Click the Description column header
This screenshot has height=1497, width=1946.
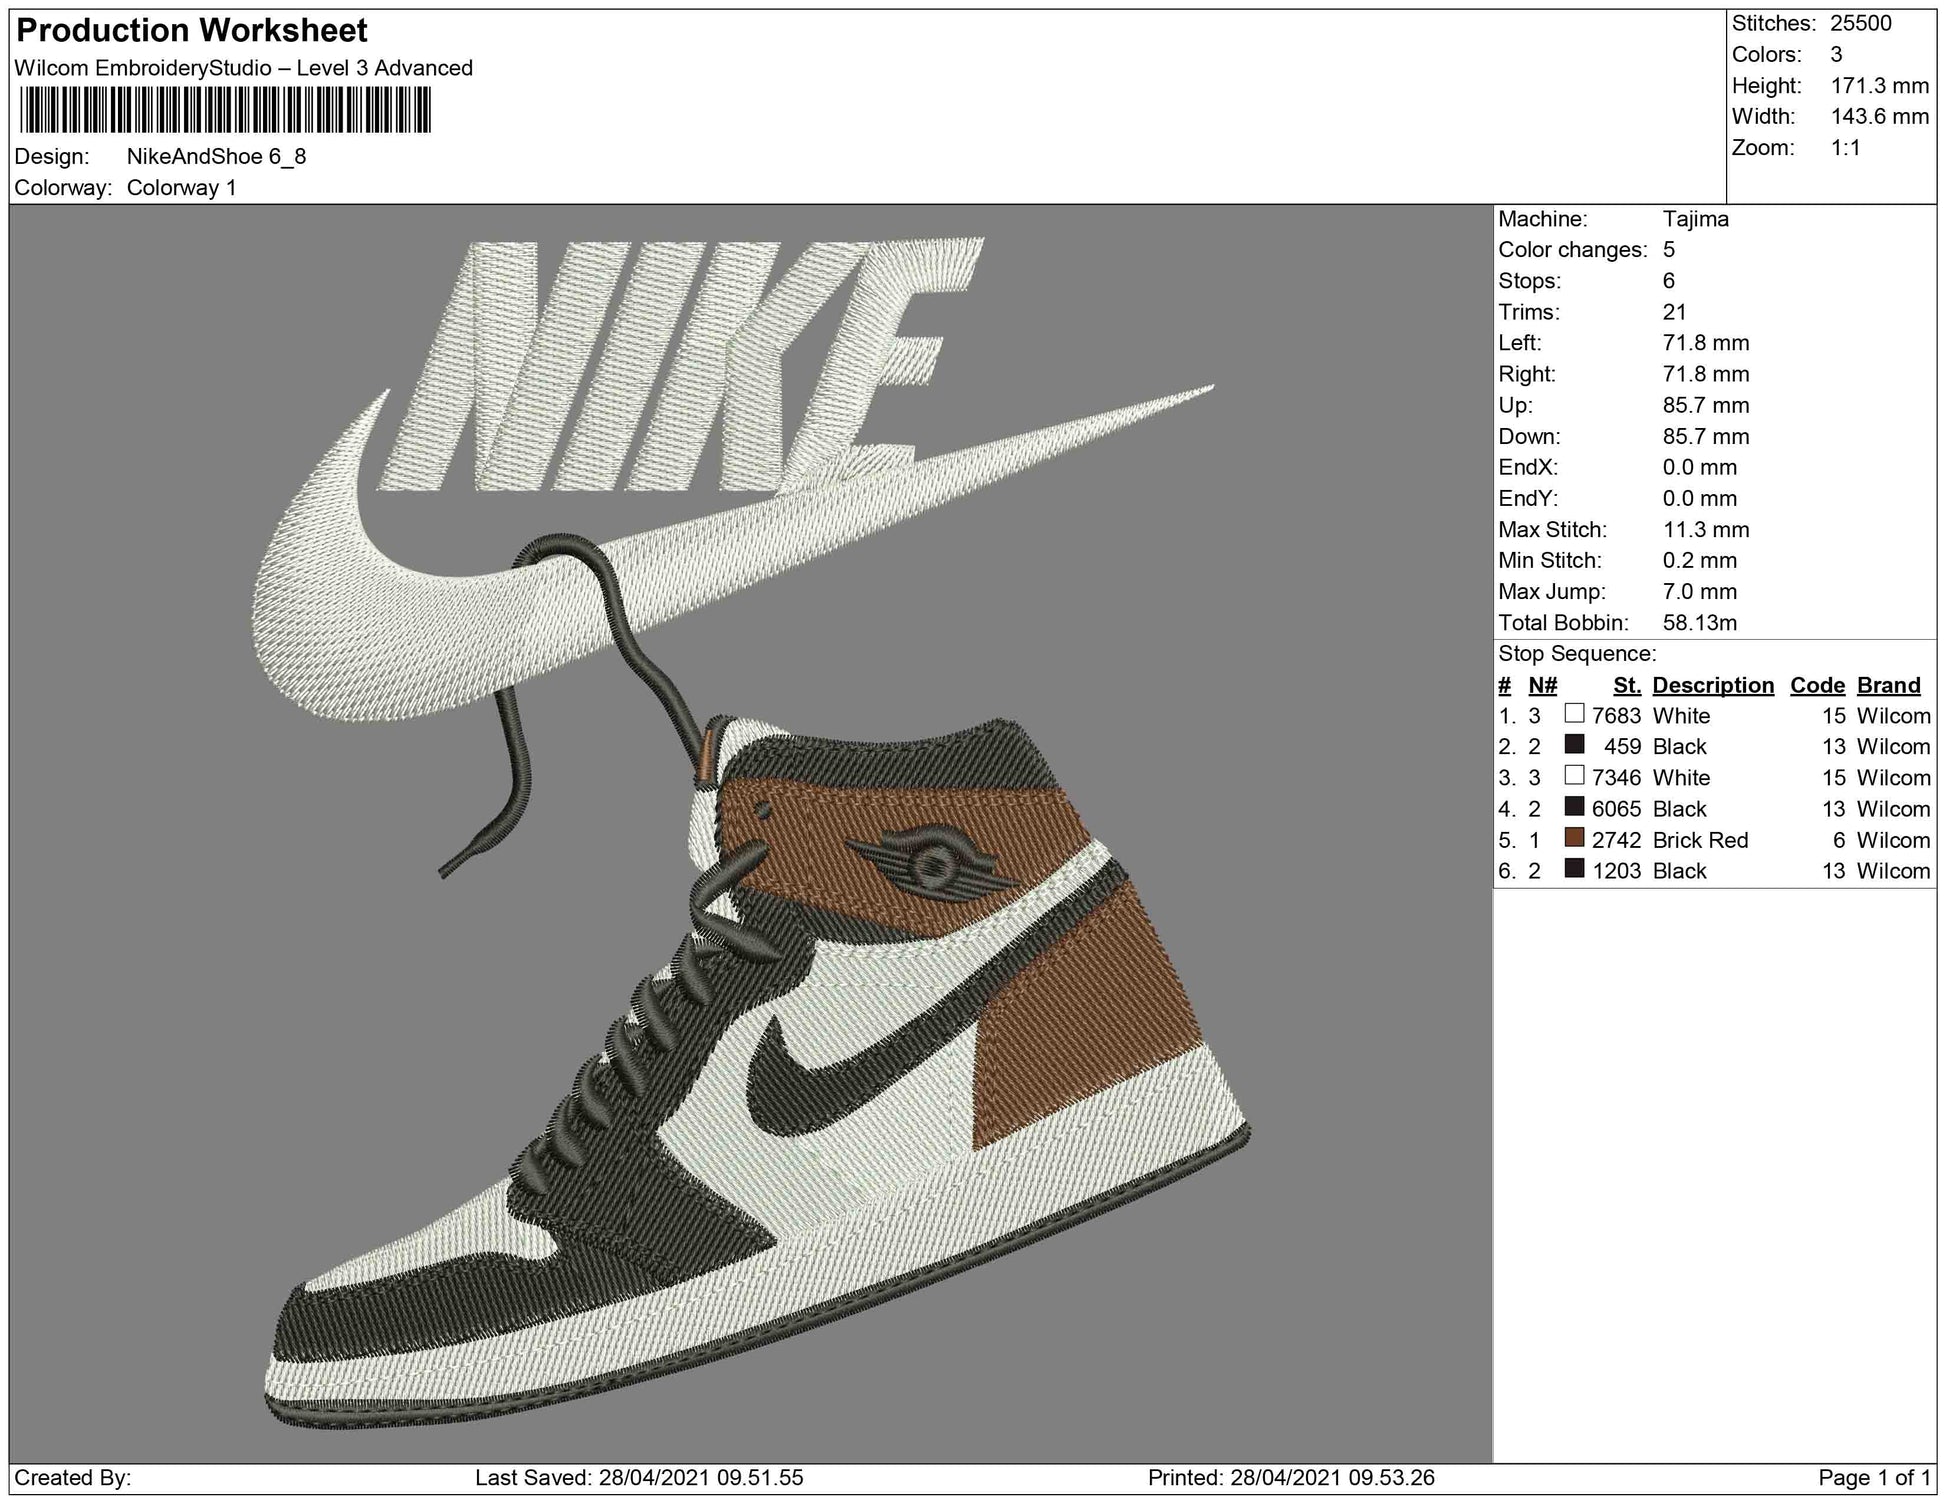pyautogui.click(x=1712, y=685)
